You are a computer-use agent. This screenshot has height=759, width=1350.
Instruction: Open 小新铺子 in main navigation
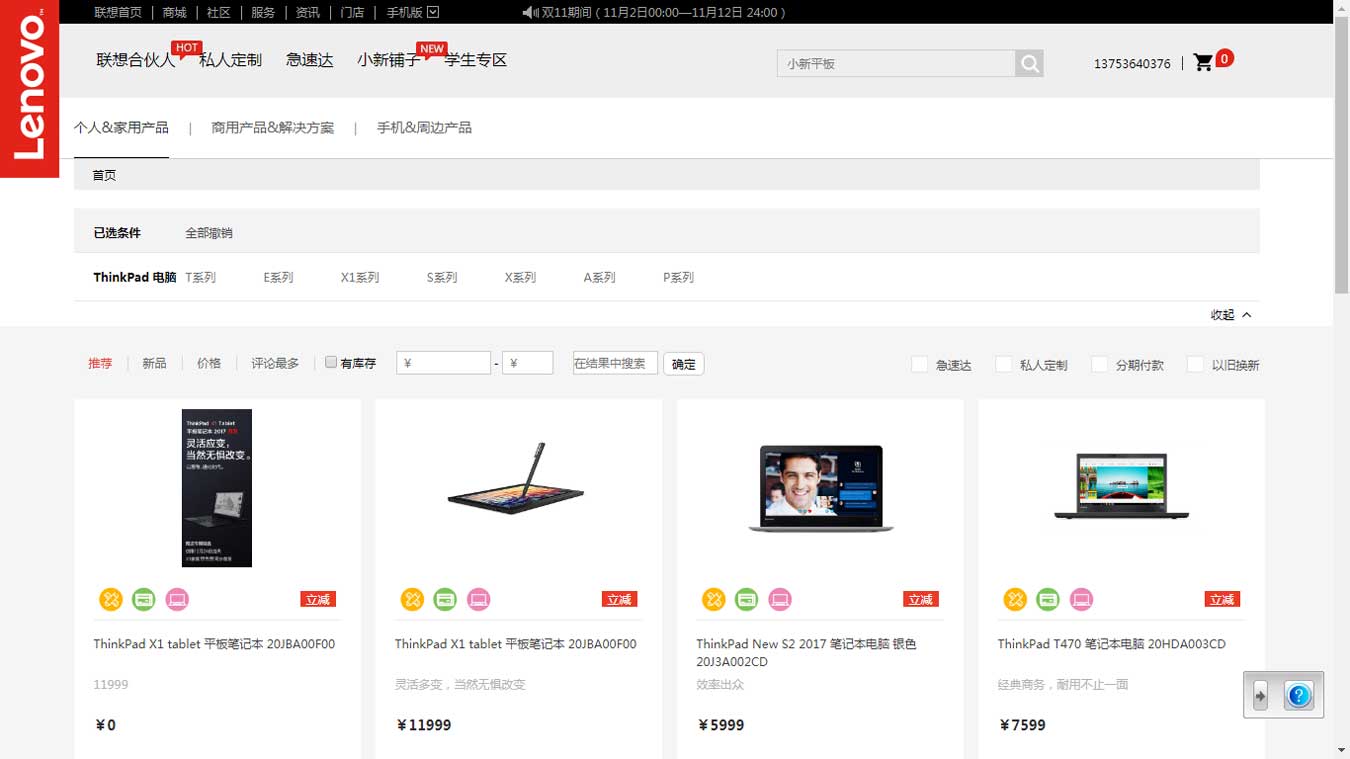coord(389,60)
